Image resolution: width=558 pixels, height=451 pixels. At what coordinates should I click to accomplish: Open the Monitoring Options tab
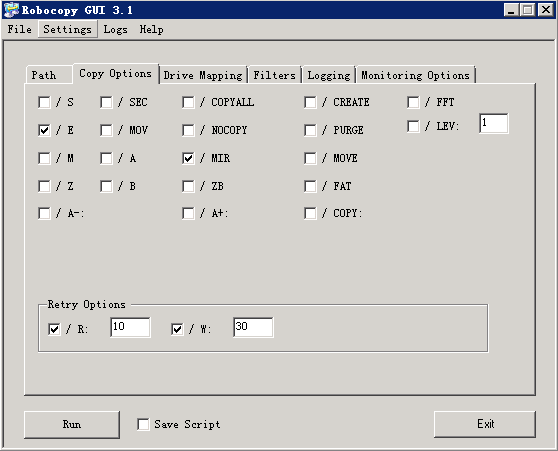click(x=416, y=75)
